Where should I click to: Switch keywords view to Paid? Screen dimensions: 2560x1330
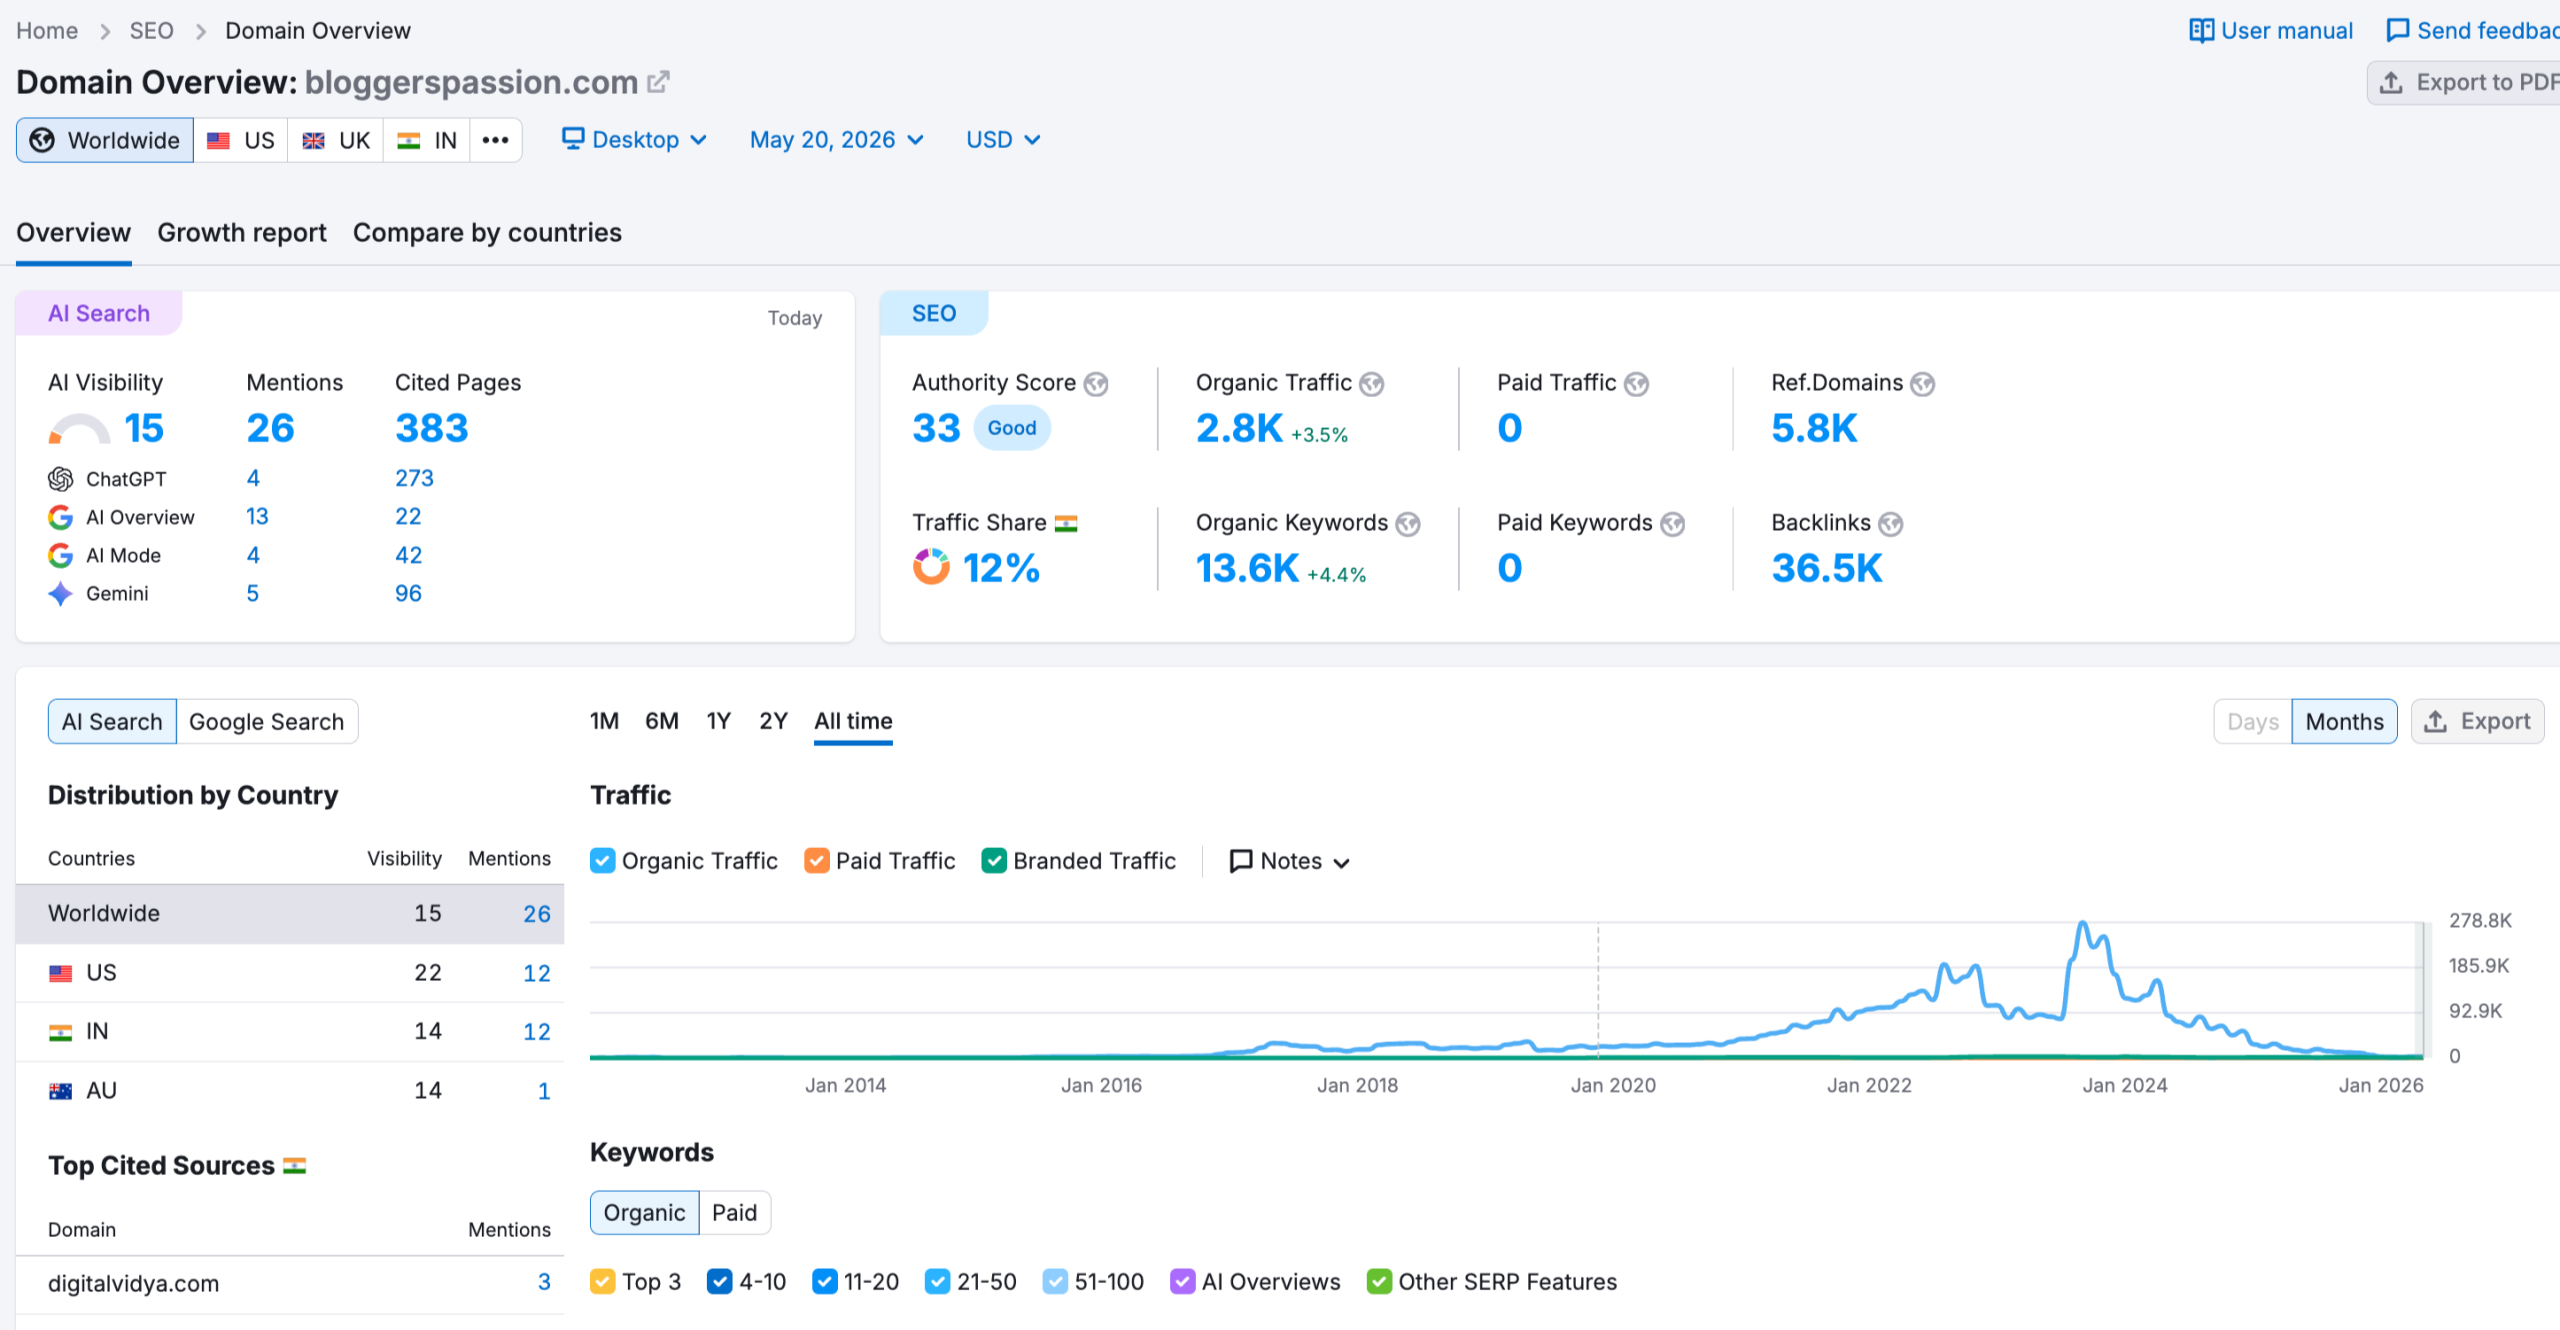tap(734, 1213)
